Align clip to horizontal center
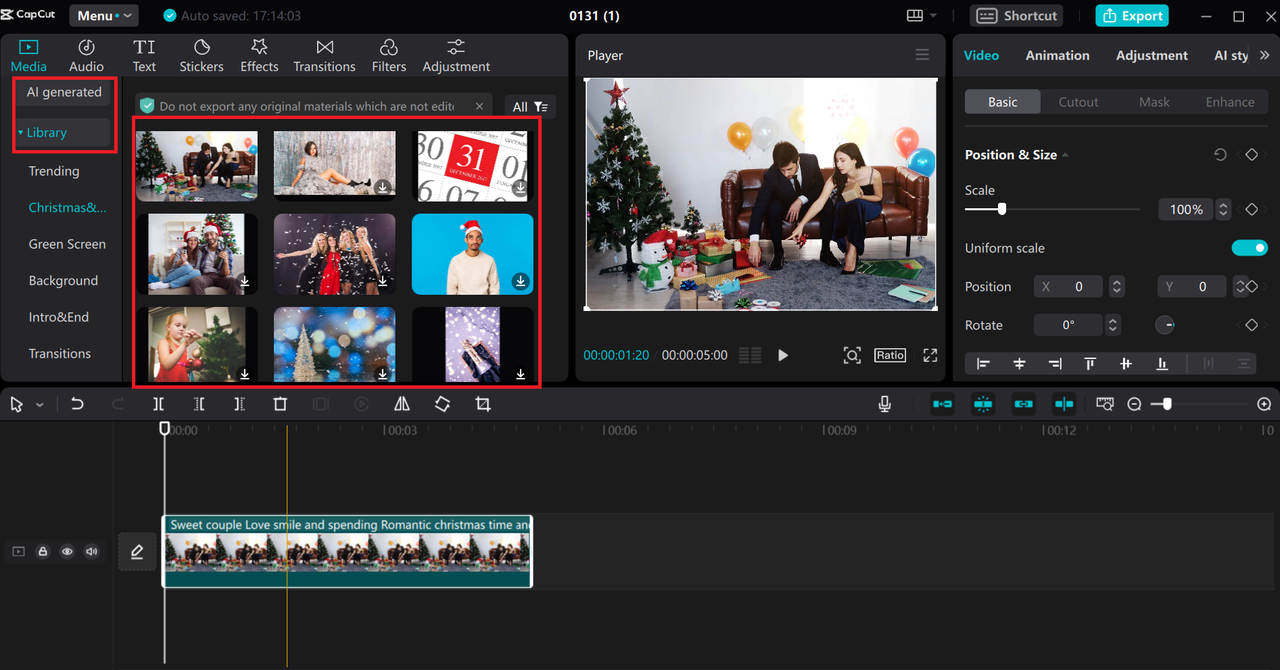Image resolution: width=1280 pixels, height=670 pixels. (x=1019, y=364)
